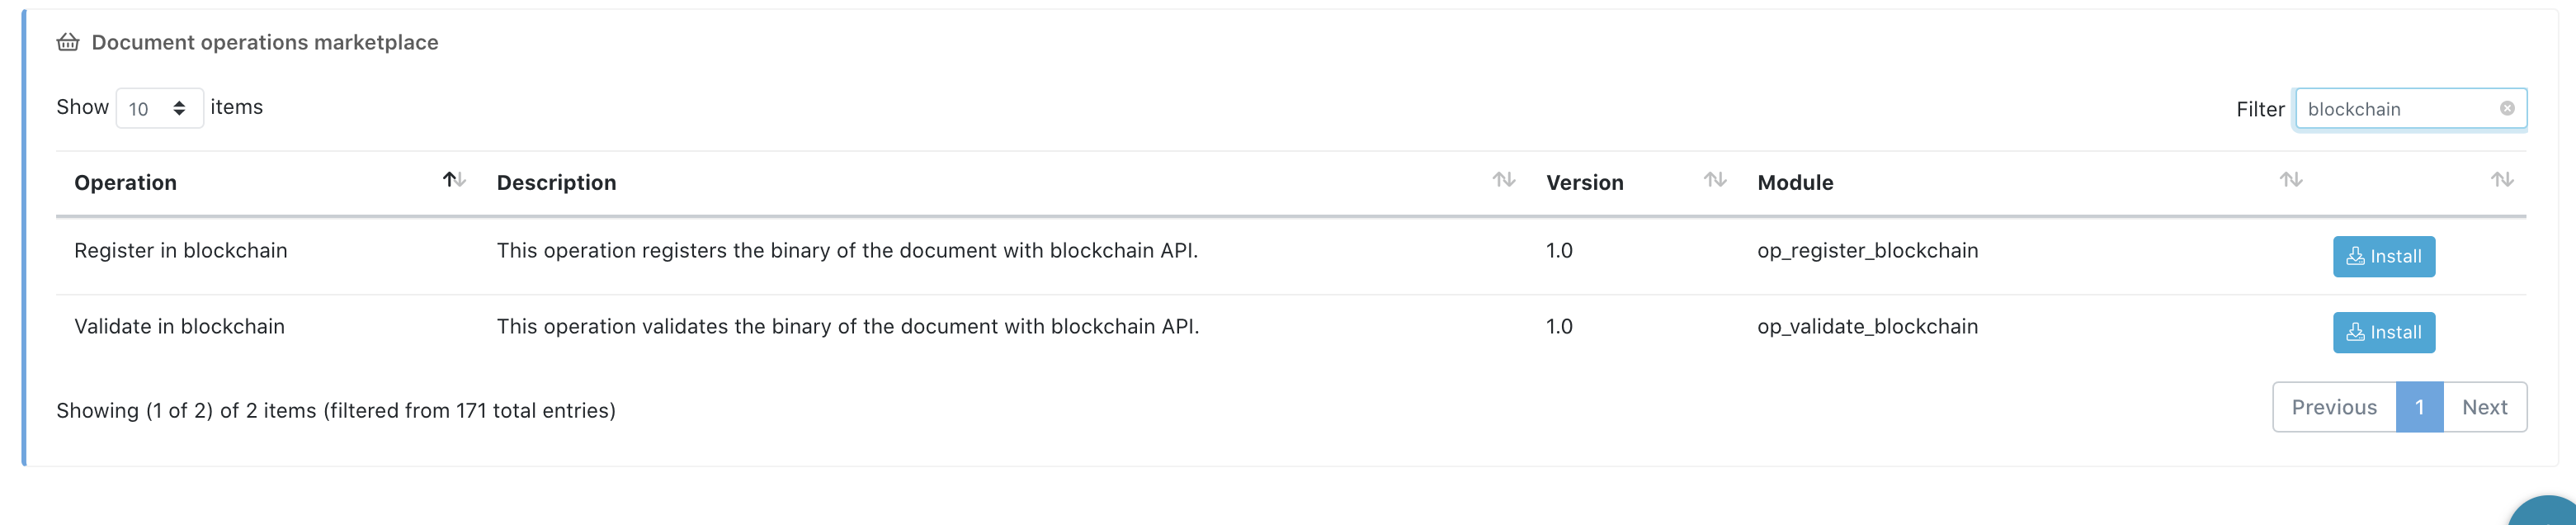This screenshot has height=525, width=2576.
Task: Sort by Operation column arrows
Action: pos(454,180)
